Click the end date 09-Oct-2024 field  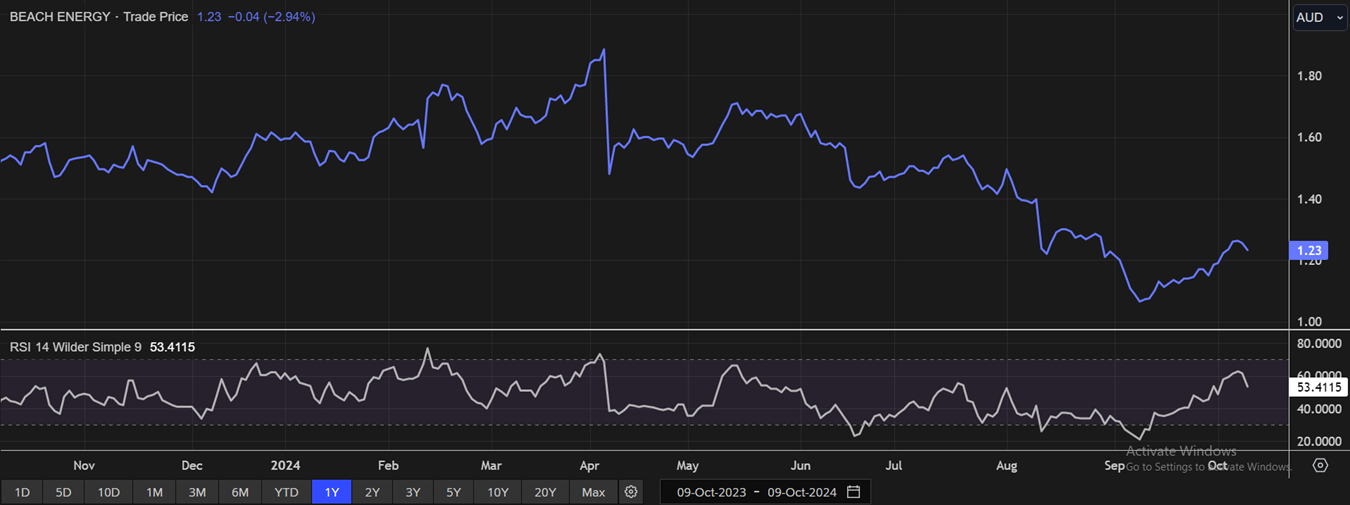(802, 492)
